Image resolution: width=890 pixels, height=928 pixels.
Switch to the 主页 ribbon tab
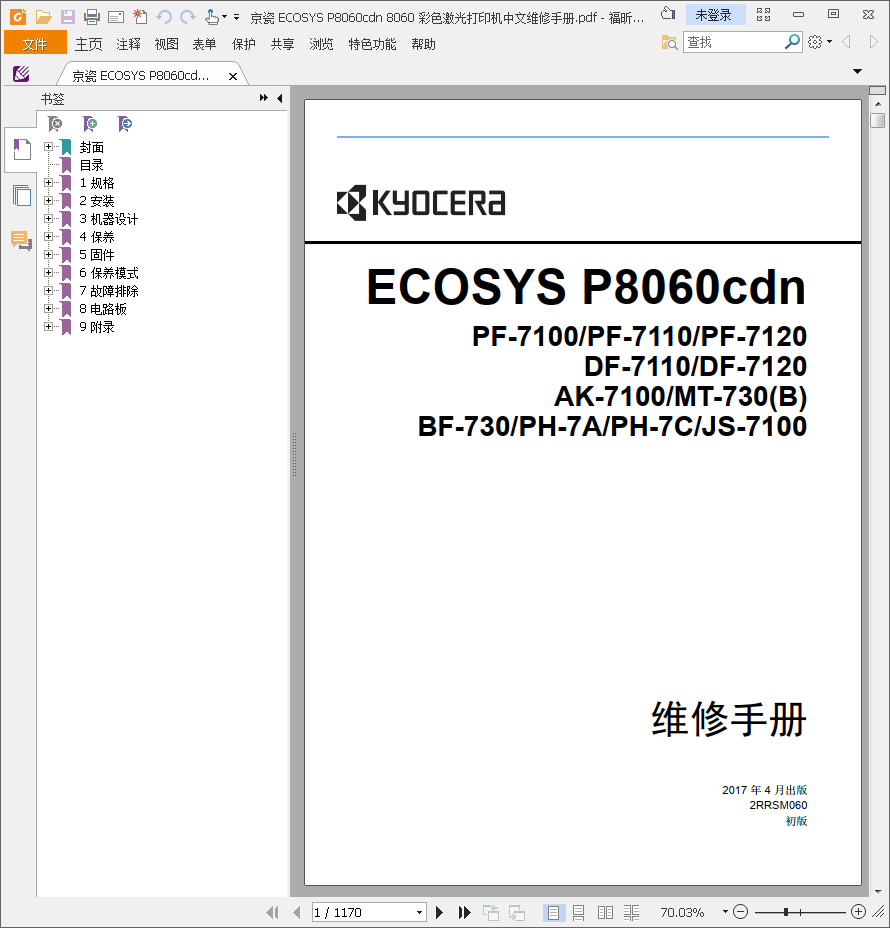pos(89,44)
